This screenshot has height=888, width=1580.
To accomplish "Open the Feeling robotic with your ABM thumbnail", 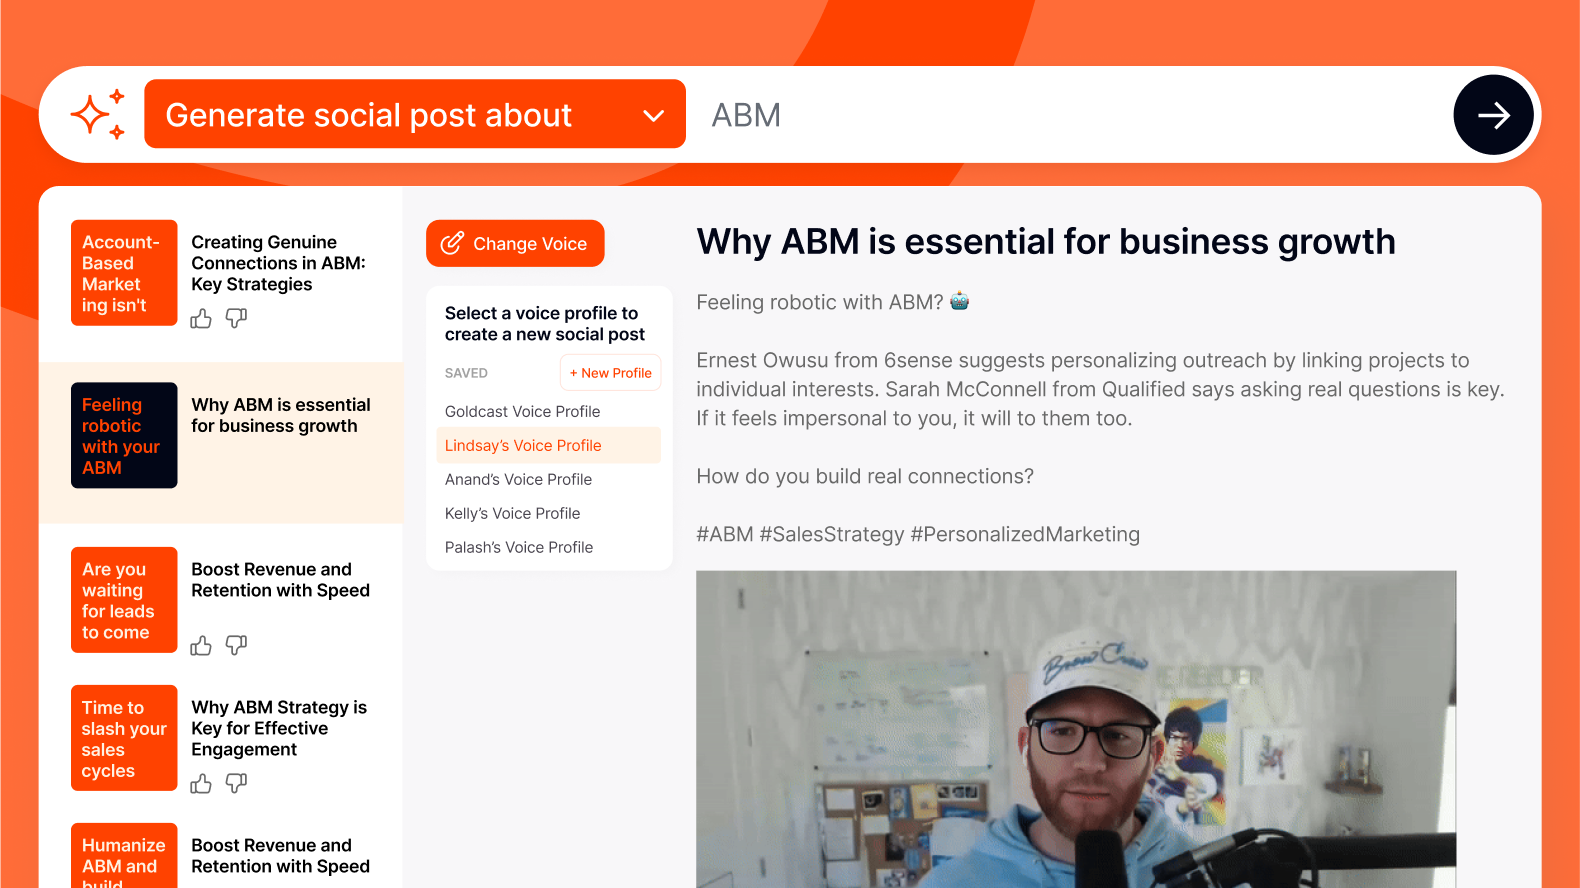I will coord(124,436).
